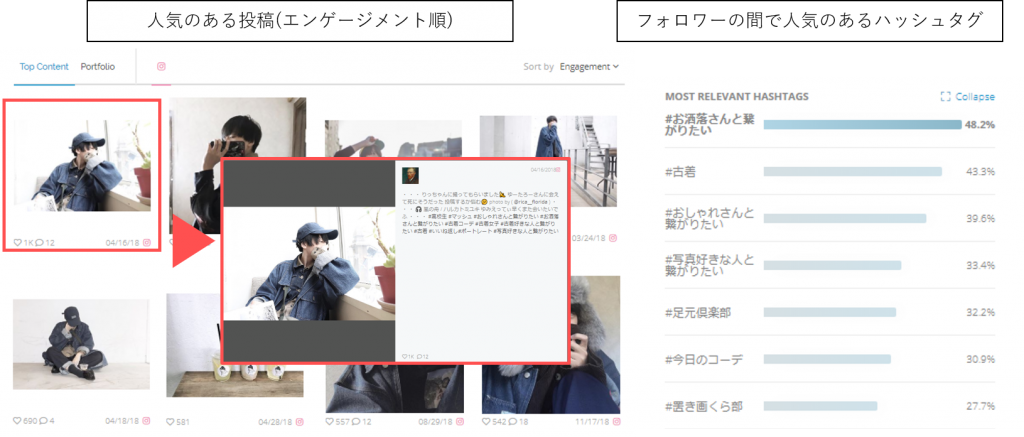Click Instagram icon on the 11/17/18 post
Image resolution: width=1024 pixels, height=437 pixels.
(614, 421)
